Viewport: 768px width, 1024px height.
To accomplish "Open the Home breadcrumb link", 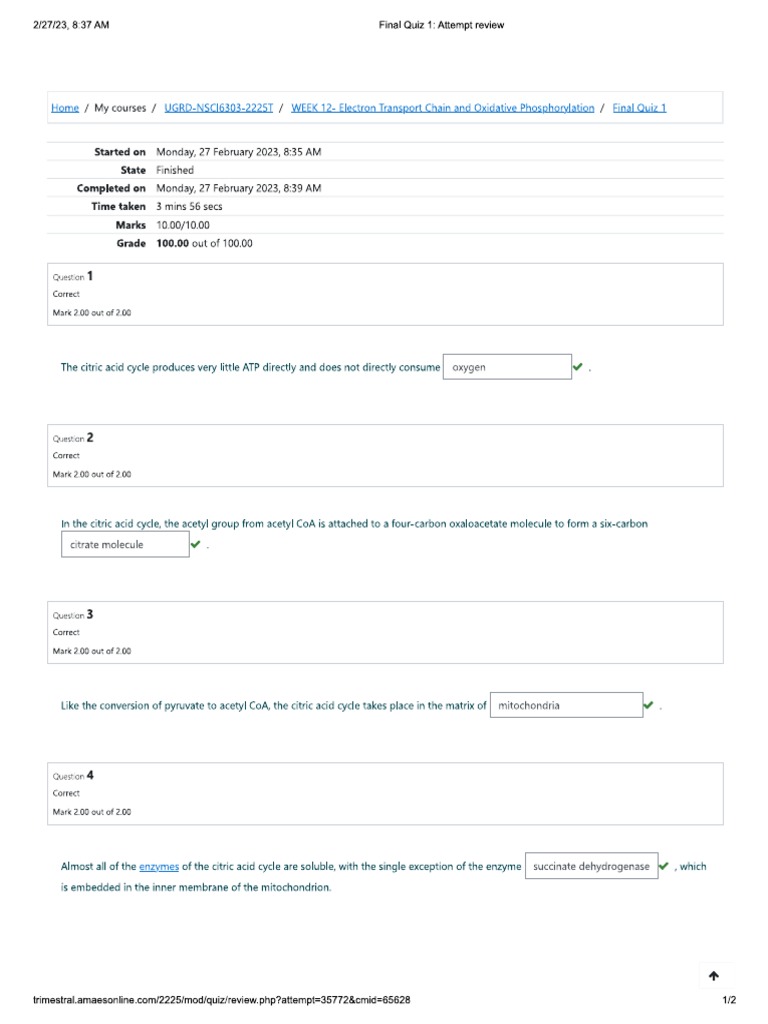I will pos(65,108).
